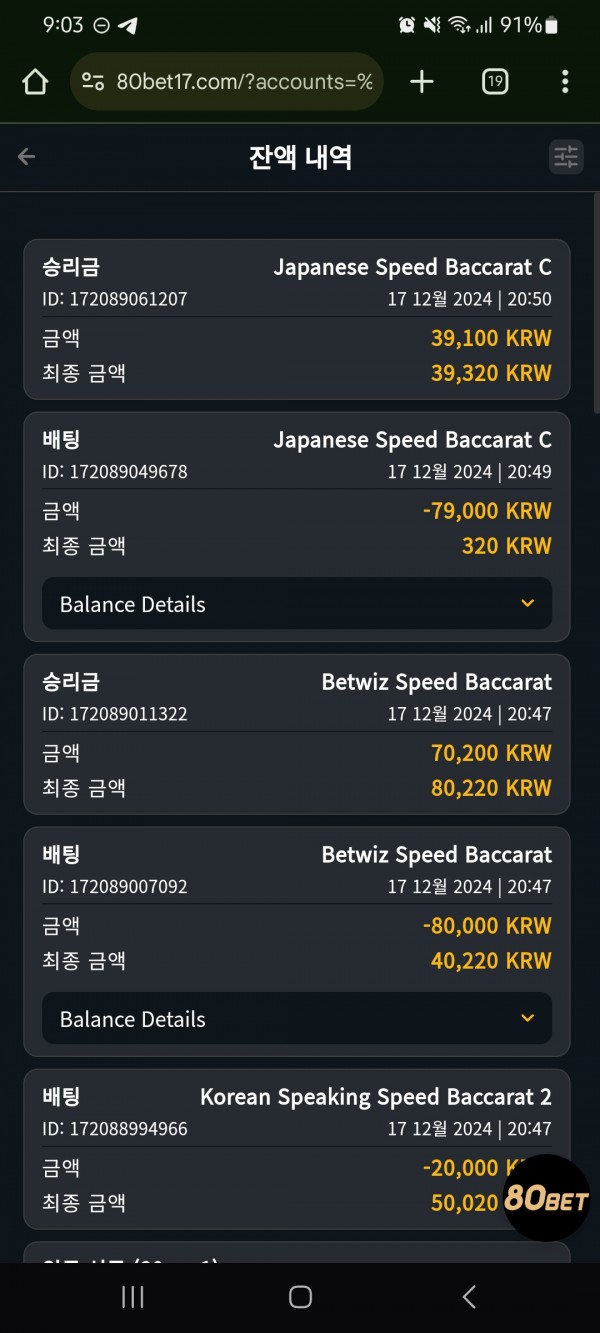600x1333 pixels.
Task: Open the tab switcher showing 19
Action: [495, 82]
